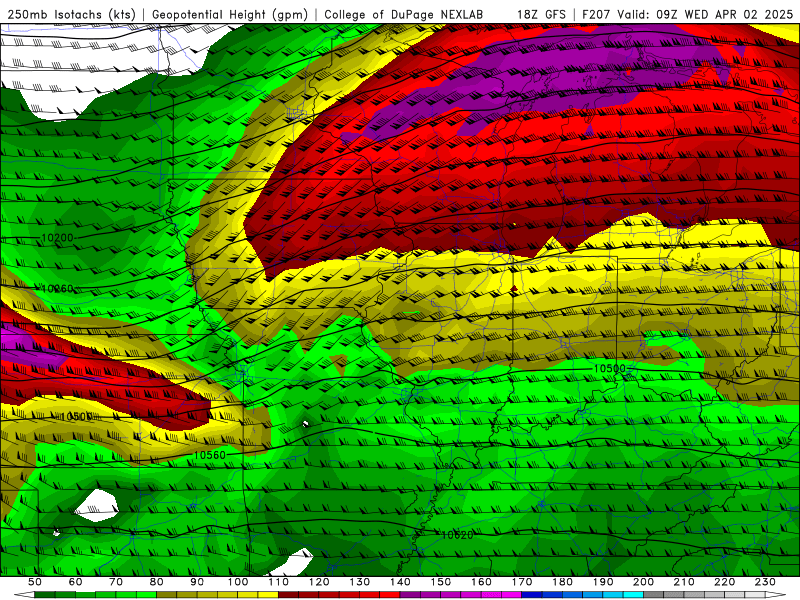The image size is (800, 600).
Task: Click the 10200 height contour label
Action: click(57, 238)
